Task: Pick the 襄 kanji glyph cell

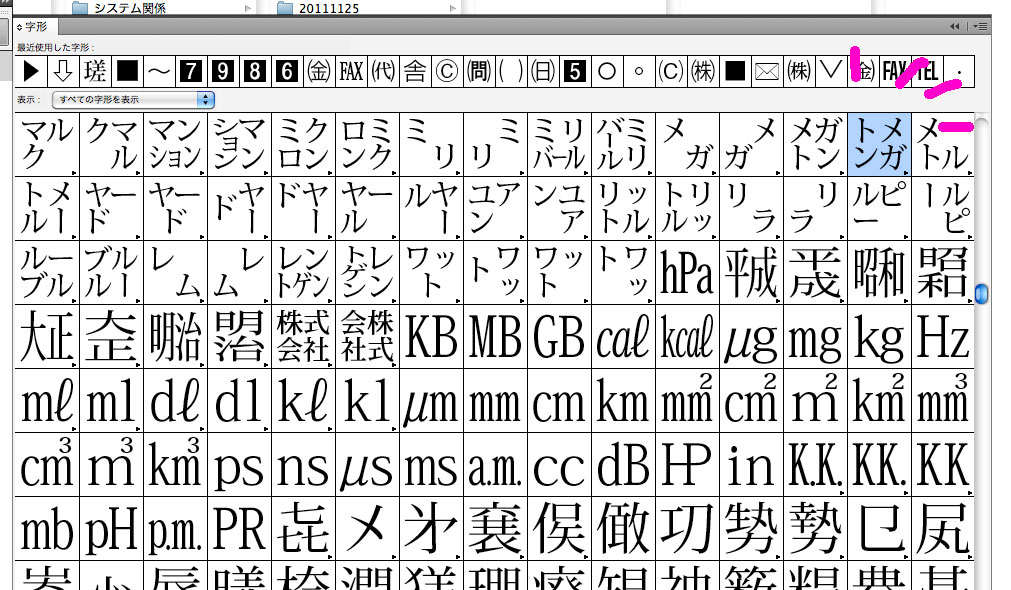Action: pos(495,529)
